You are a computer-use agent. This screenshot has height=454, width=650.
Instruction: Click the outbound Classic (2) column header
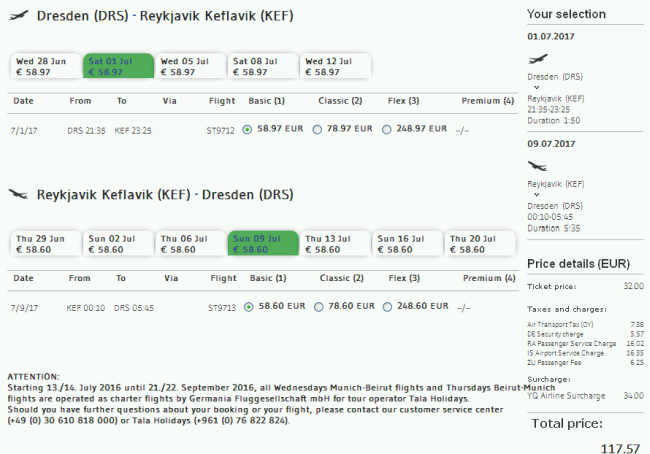coord(340,101)
